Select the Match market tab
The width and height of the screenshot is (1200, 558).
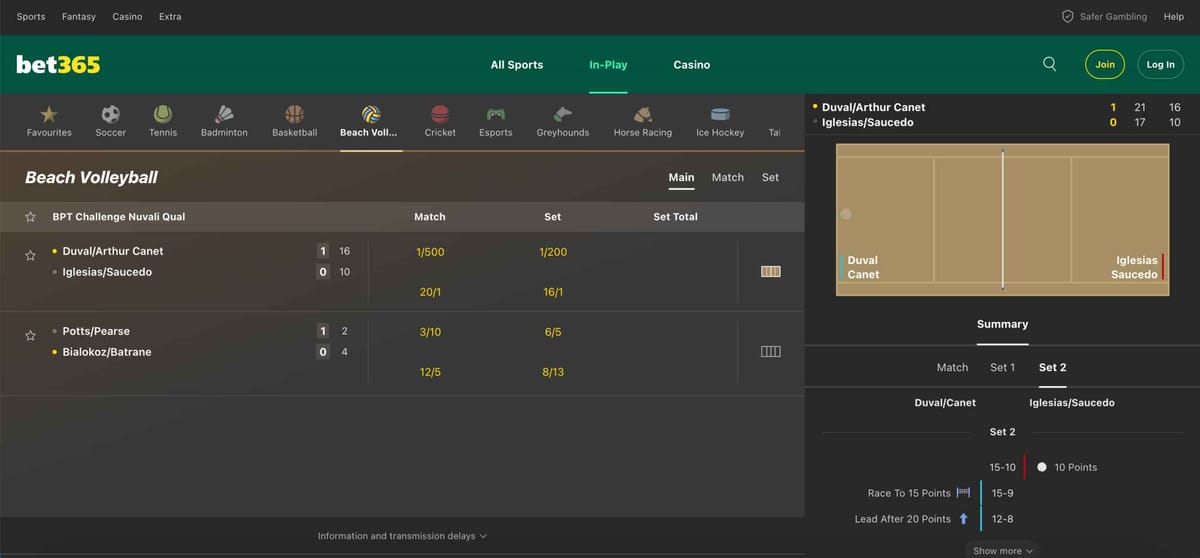[x=728, y=177]
